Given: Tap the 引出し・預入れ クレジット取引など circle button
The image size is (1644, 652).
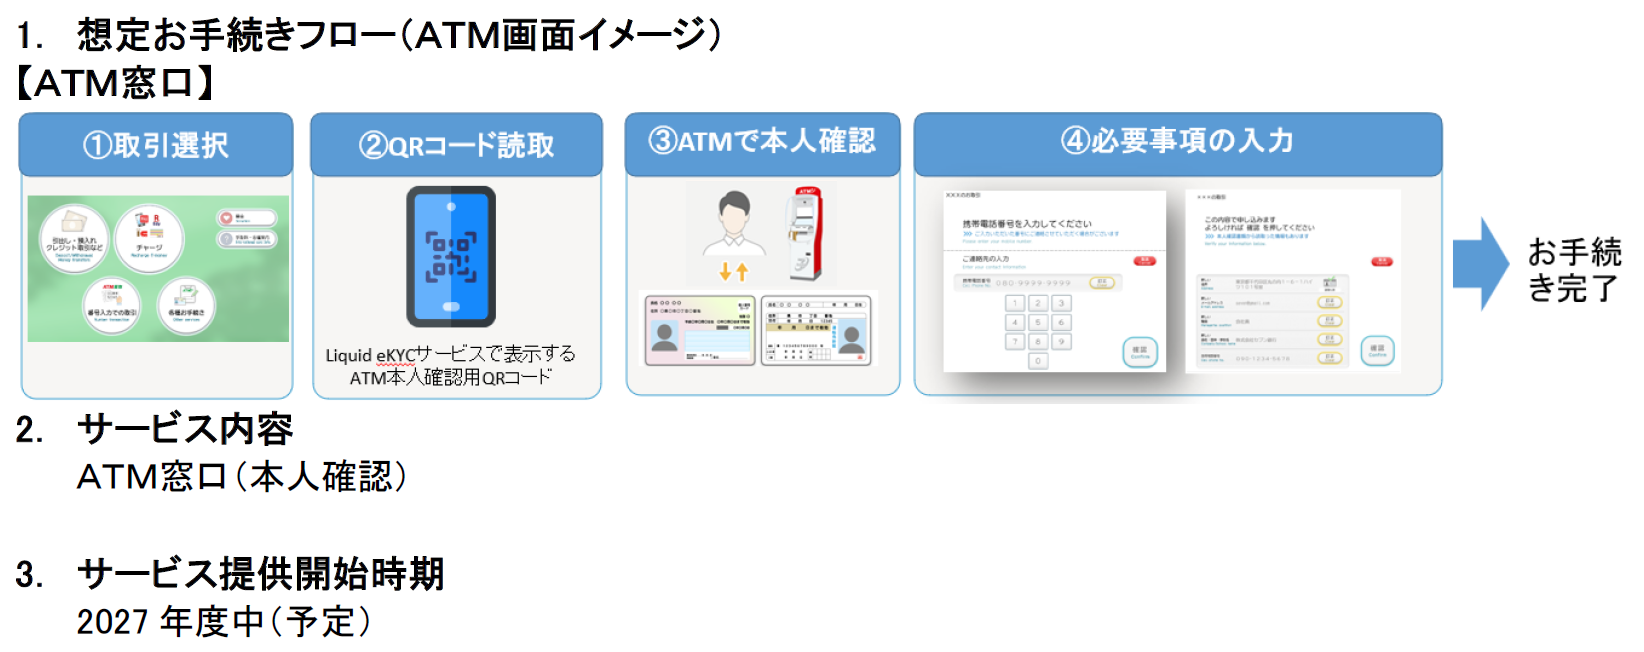Looking at the screenshot, I should pyautogui.click(x=74, y=240).
